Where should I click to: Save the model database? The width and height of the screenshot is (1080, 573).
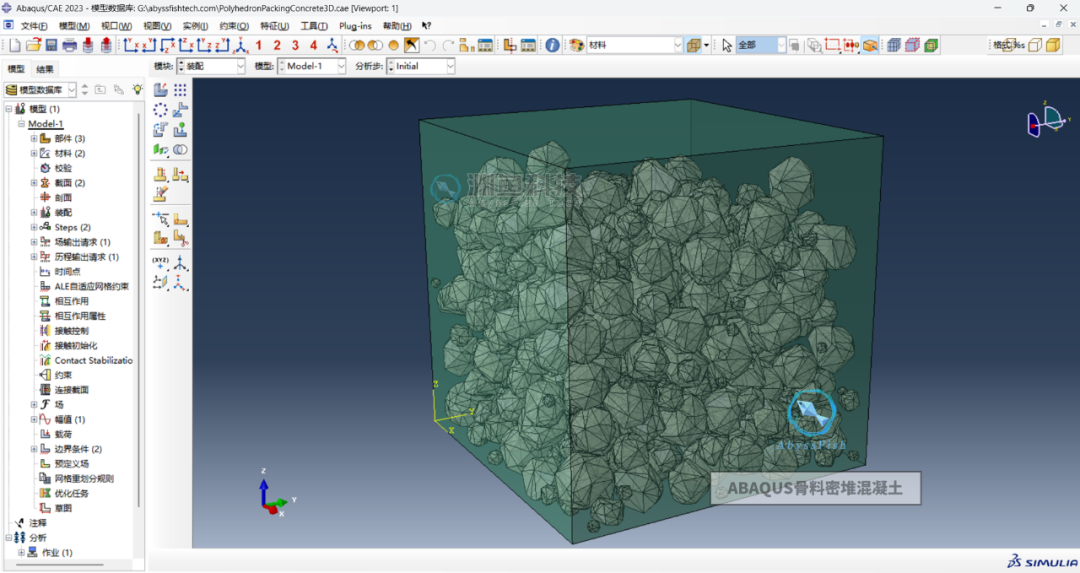(x=52, y=45)
